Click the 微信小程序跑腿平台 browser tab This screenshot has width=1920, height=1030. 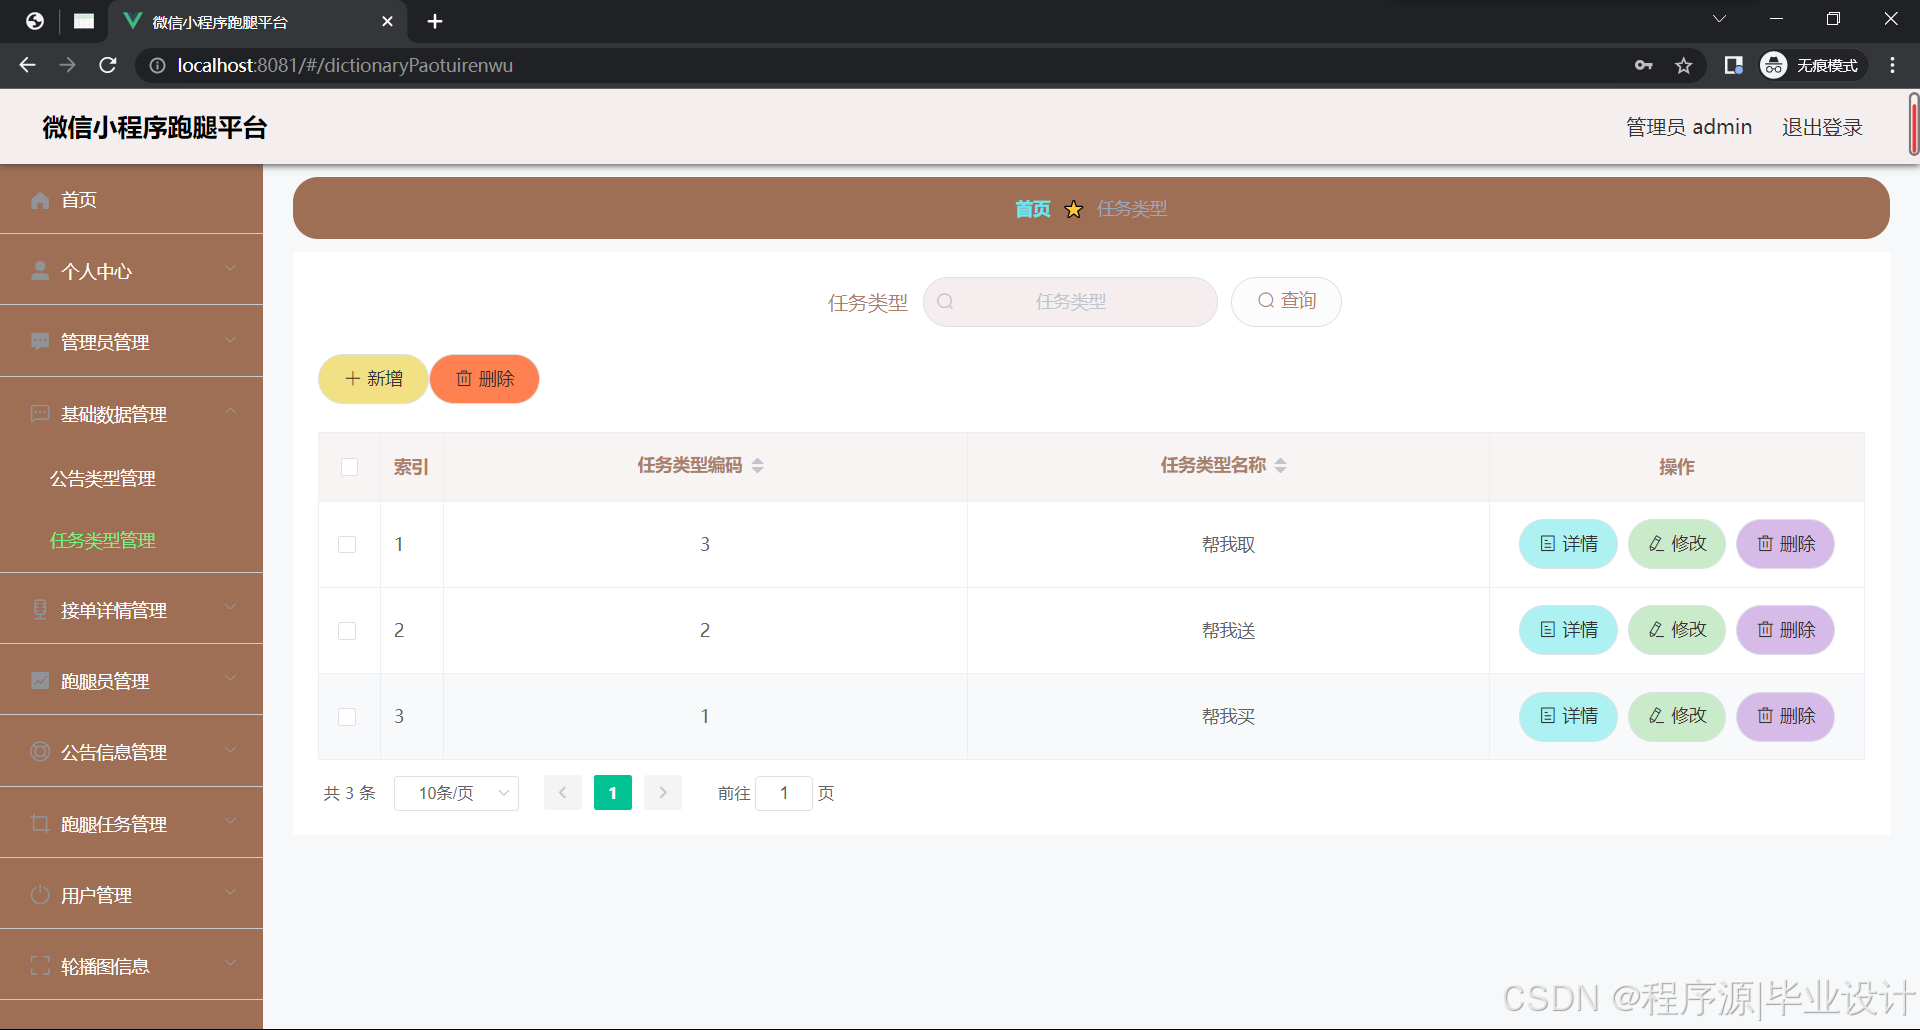258,22
